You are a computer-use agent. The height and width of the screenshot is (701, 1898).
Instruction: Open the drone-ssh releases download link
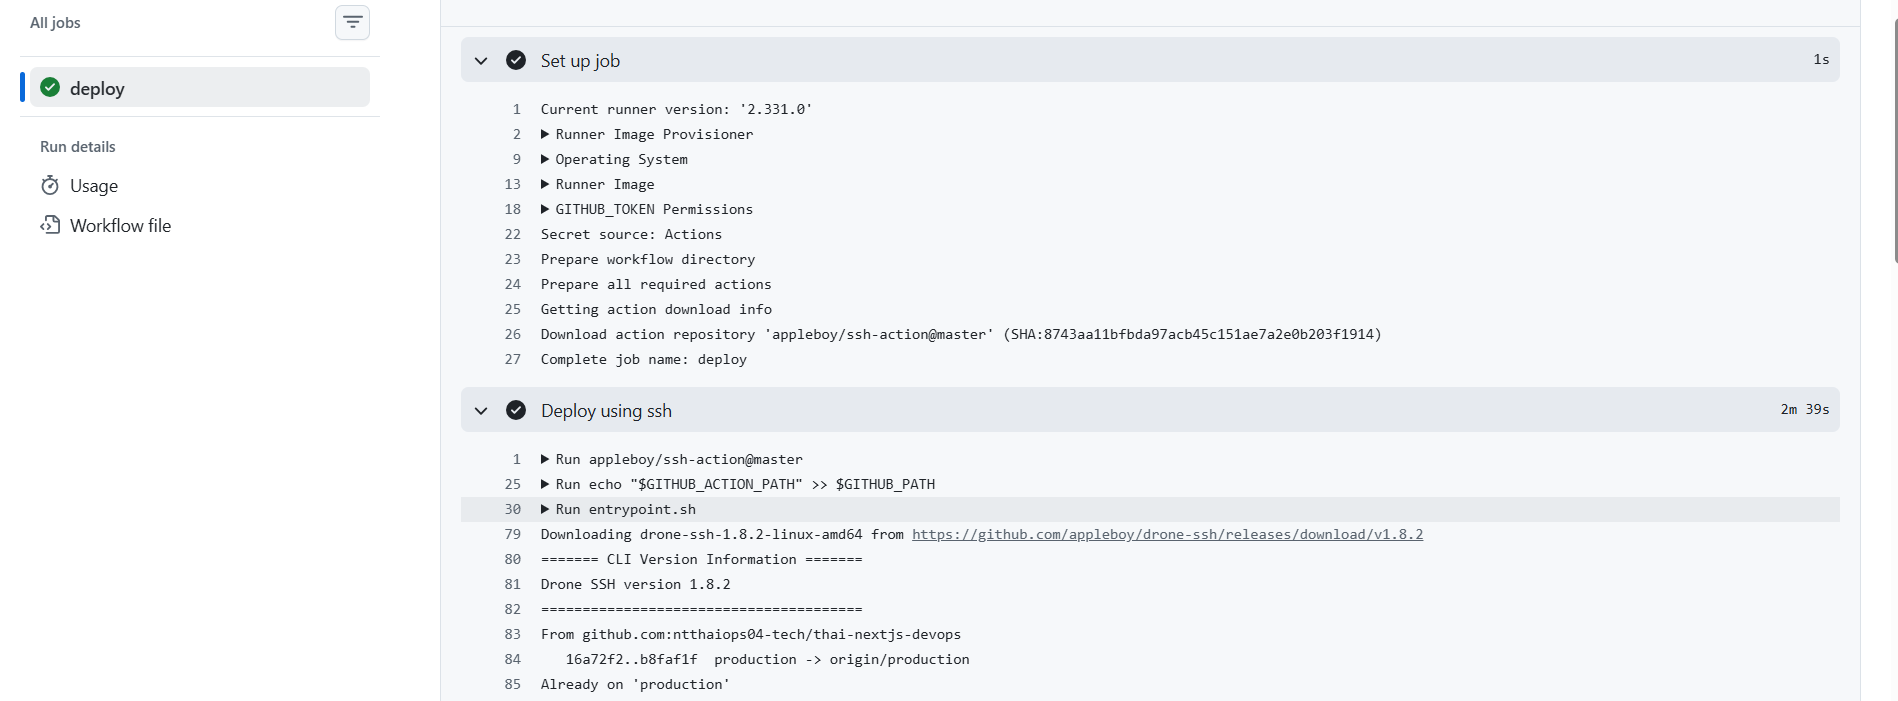click(x=1167, y=534)
